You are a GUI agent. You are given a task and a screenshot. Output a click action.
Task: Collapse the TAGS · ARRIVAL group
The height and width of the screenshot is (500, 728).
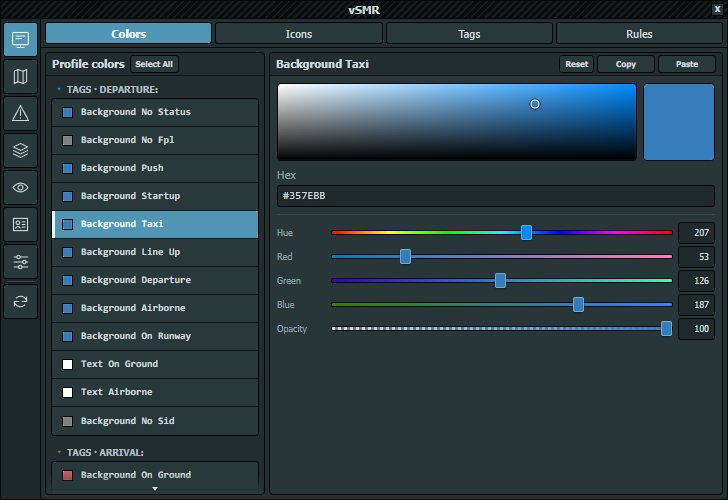[59, 452]
